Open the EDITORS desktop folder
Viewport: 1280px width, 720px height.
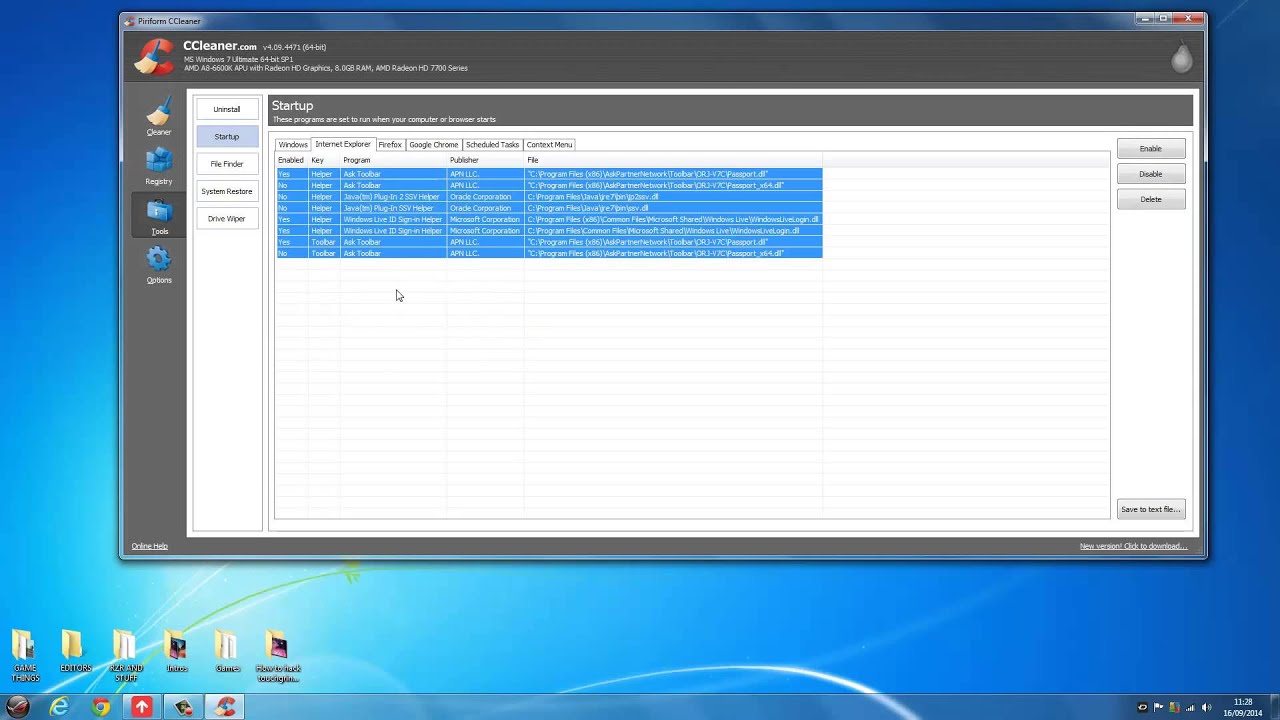click(x=75, y=652)
